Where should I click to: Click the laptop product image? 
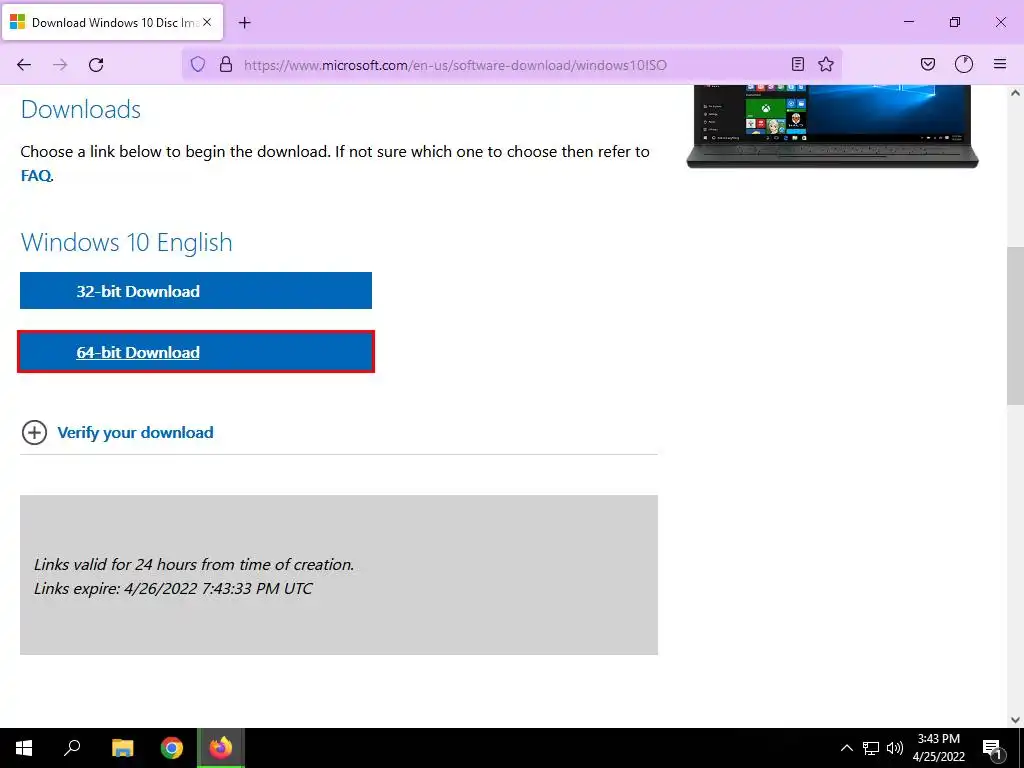[x=832, y=126]
